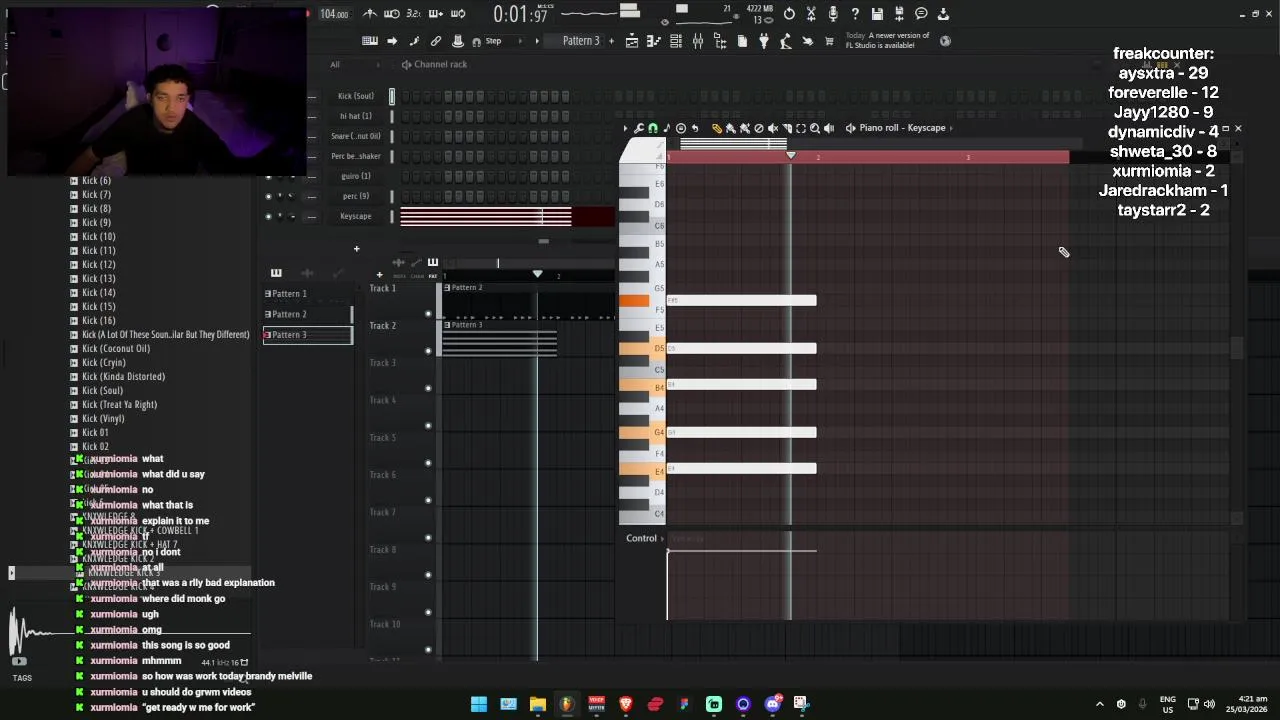Show hidden system tray icons chevron
Viewport: 1280px width, 720px height.
1099,704
